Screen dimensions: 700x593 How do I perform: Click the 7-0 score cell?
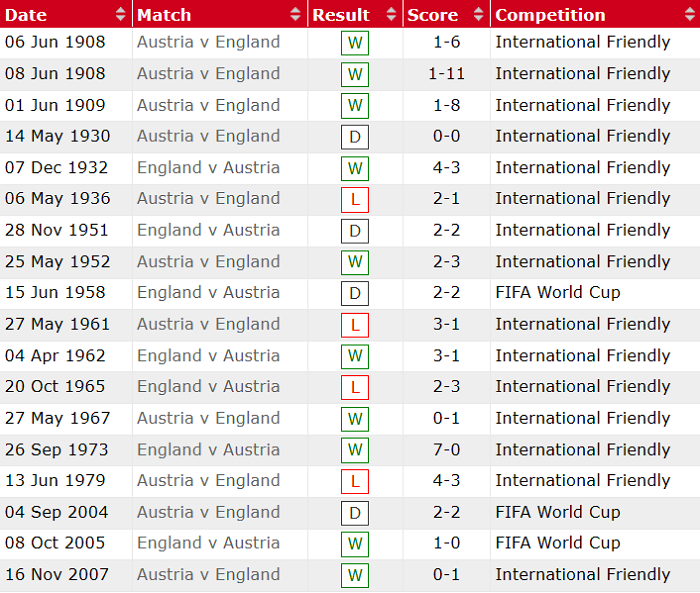click(445, 450)
